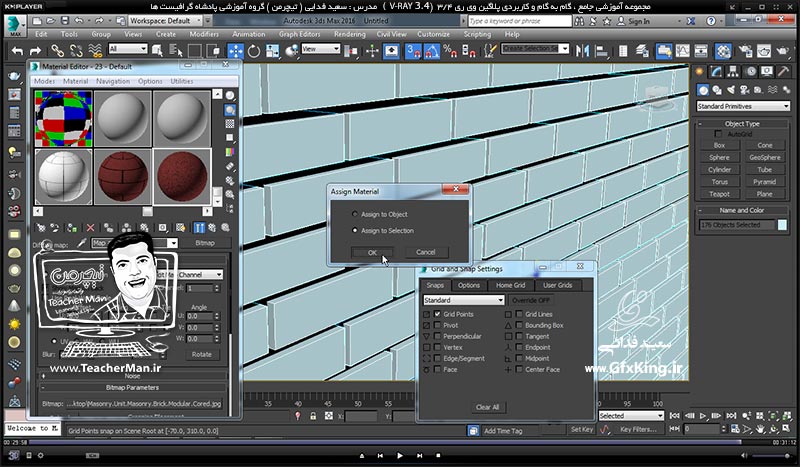
Task: Open the Standard Primitives dropdown
Action: point(743,106)
